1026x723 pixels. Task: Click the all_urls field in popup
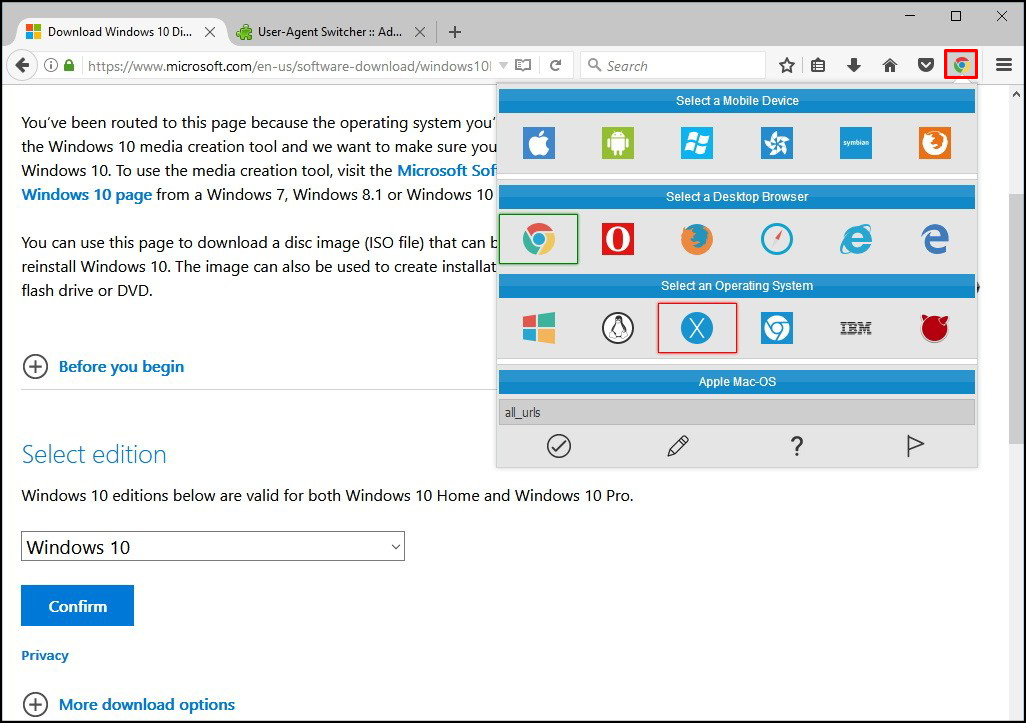pyautogui.click(x=737, y=412)
